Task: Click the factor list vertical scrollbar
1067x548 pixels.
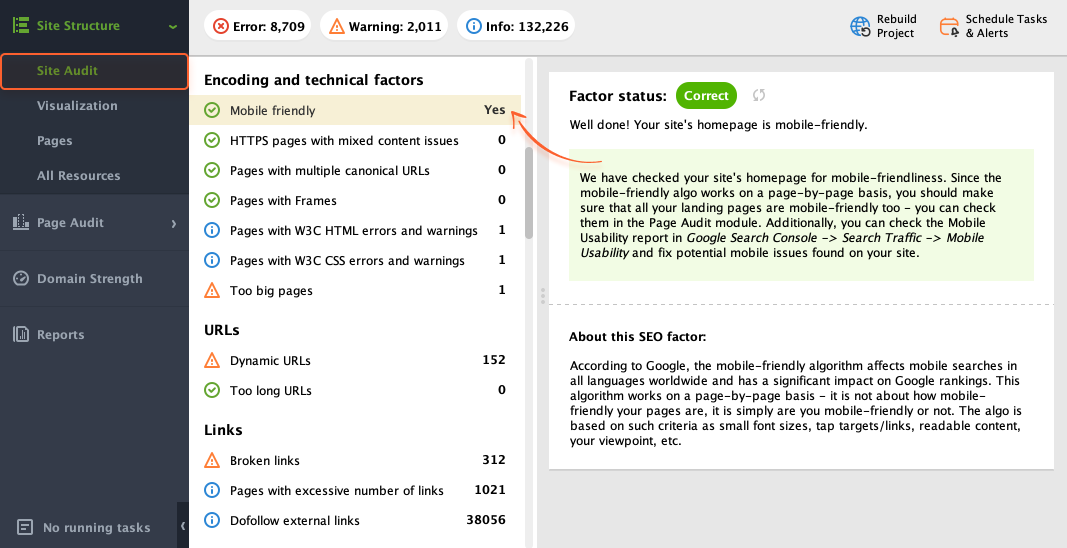Action: click(x=529, y=193)
